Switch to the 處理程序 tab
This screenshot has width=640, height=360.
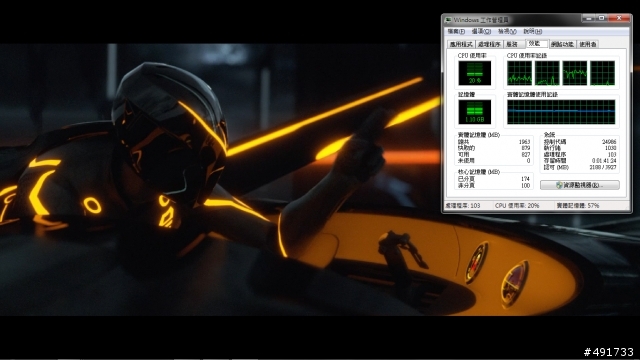tap(489, 44)
